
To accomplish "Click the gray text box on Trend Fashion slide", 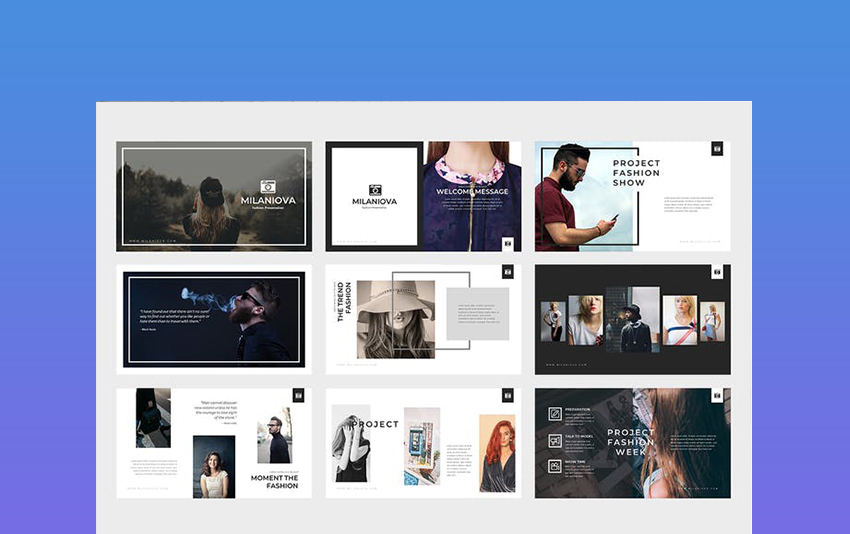I will (x=477, y=314).
